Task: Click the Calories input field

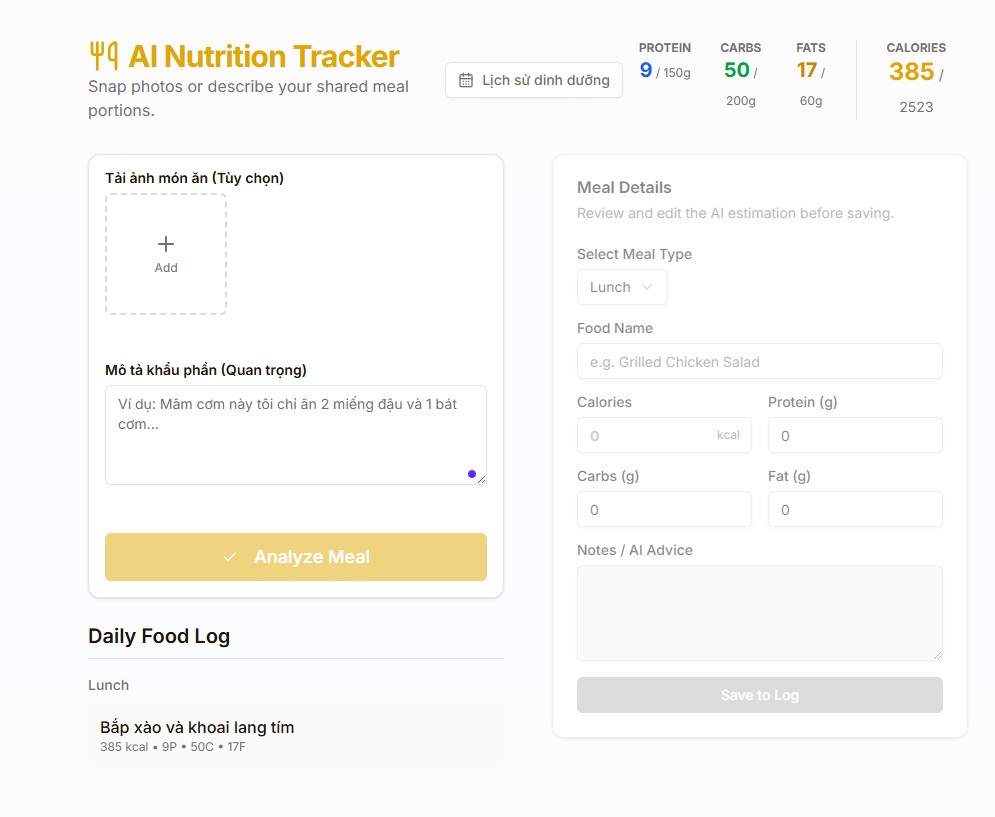Action: (650, 435)
